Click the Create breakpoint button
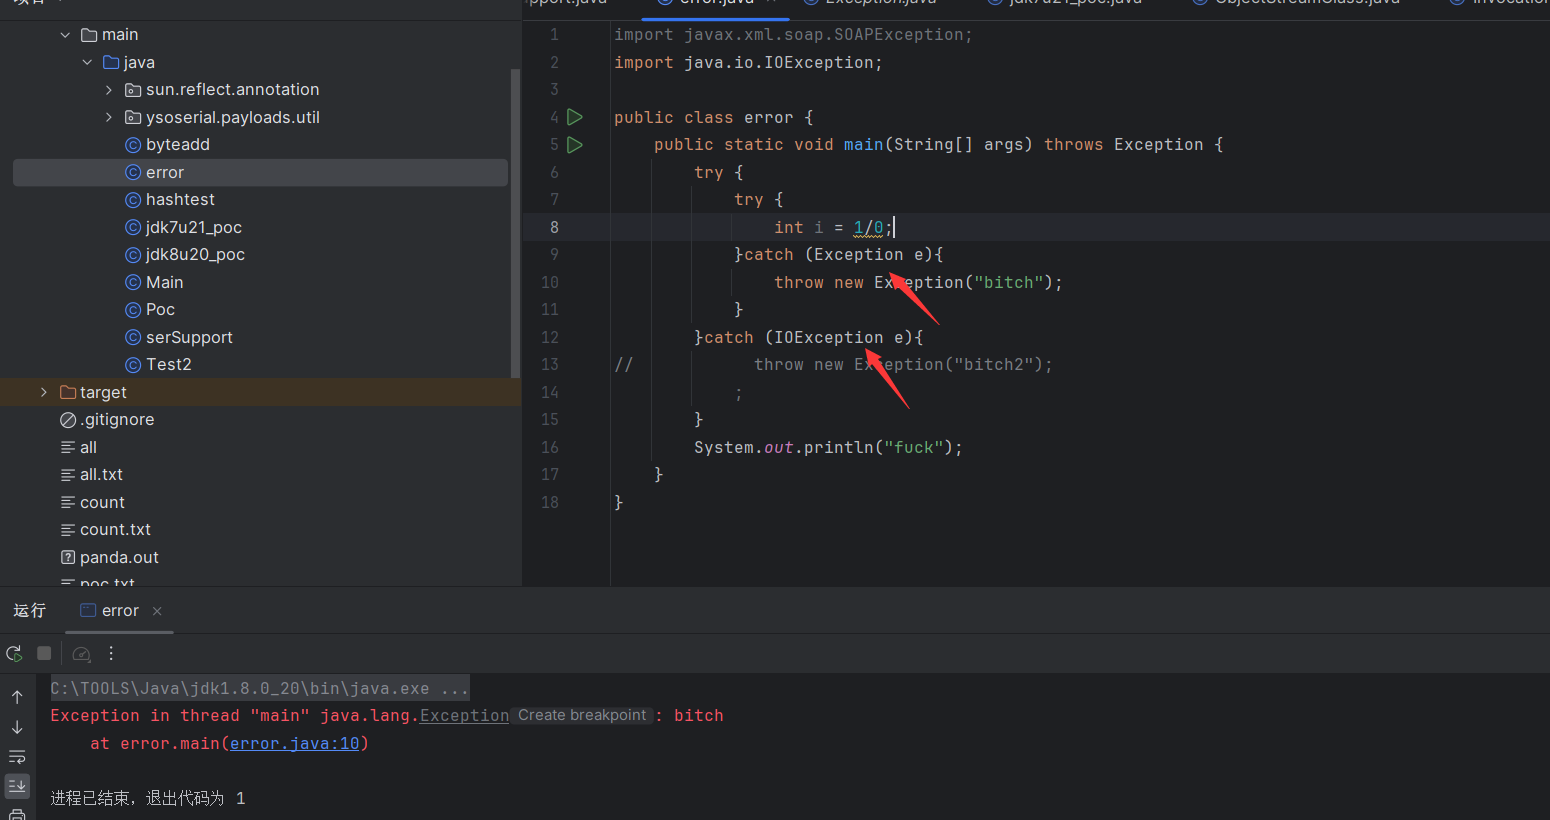Screen dimensions: 1550x820 582,715
